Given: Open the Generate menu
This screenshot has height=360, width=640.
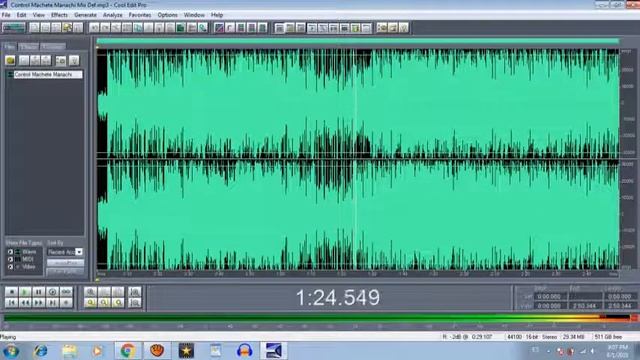Looking at the screenshot, I should 85,15.
